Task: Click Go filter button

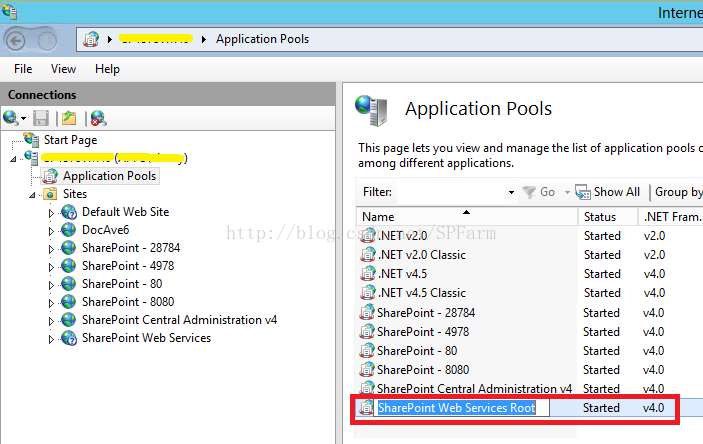Action: pos(539,192)
